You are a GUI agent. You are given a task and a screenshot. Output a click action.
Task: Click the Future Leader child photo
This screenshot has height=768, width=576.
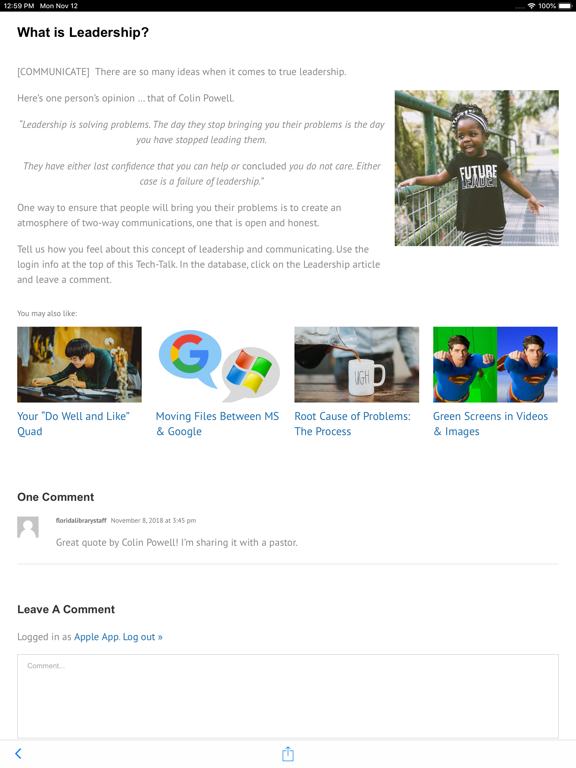click(x=477, y=168)
